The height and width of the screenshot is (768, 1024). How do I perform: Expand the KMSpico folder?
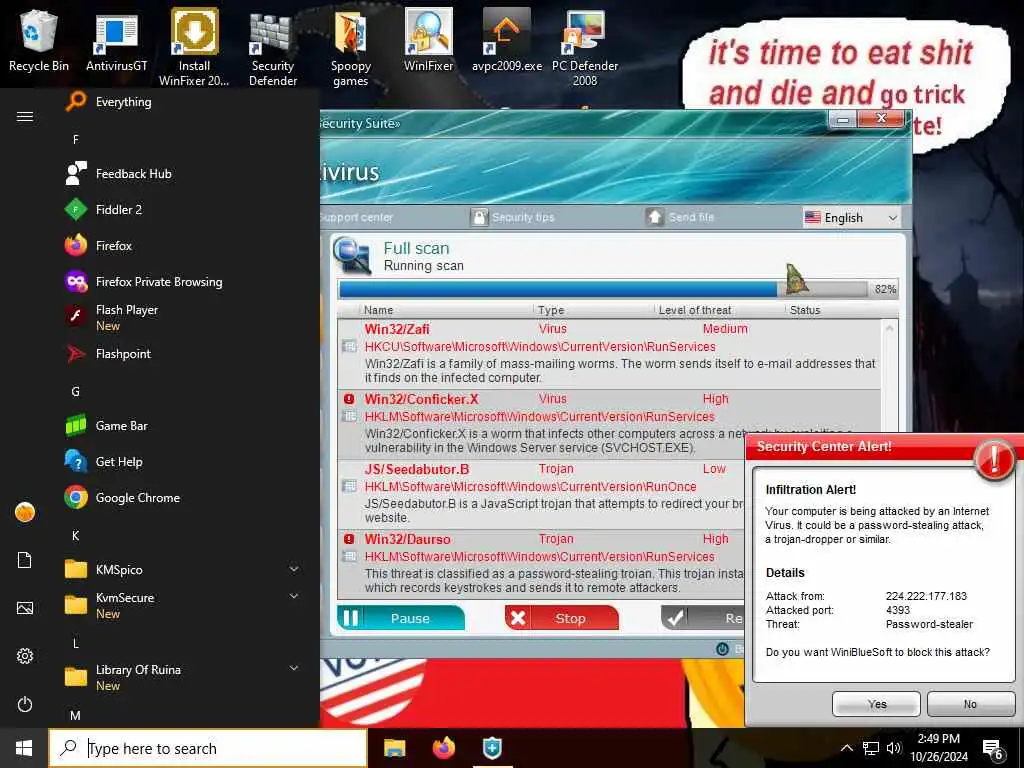click(294, 569)
